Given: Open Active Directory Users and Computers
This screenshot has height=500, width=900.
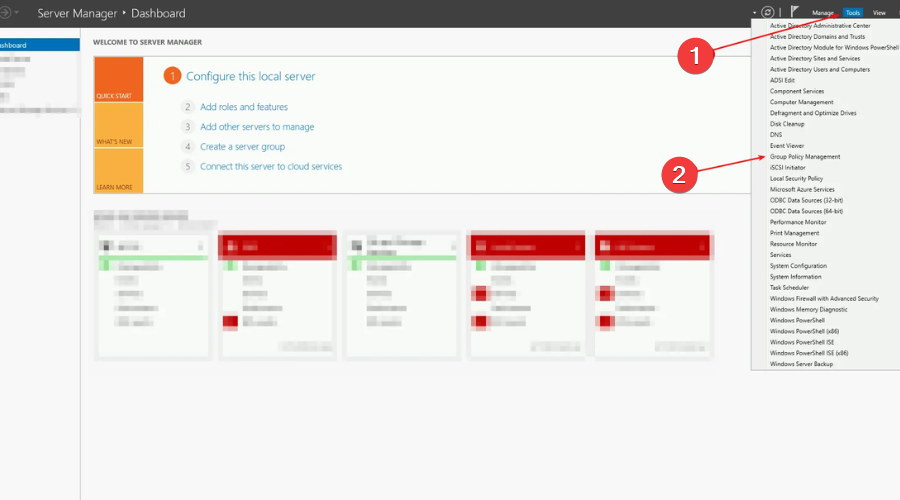Looking at the screenshot, I should 820,69.
